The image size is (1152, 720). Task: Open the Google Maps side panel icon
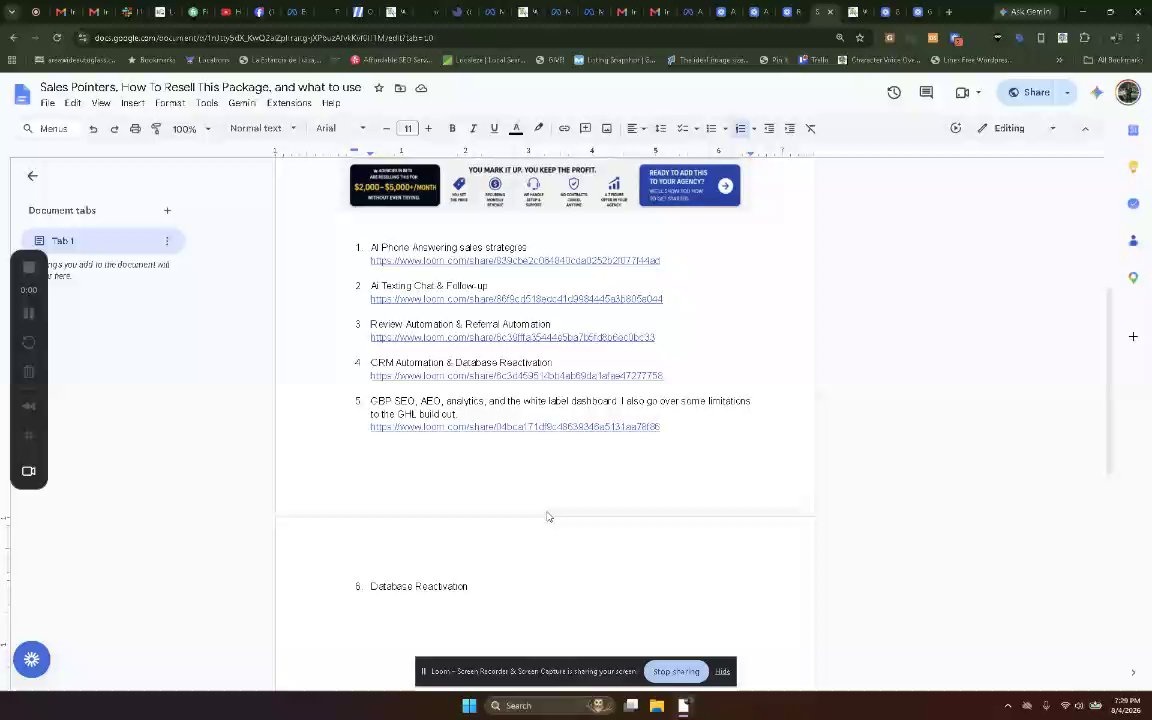pyautogui.click(x=1133, y=278)
